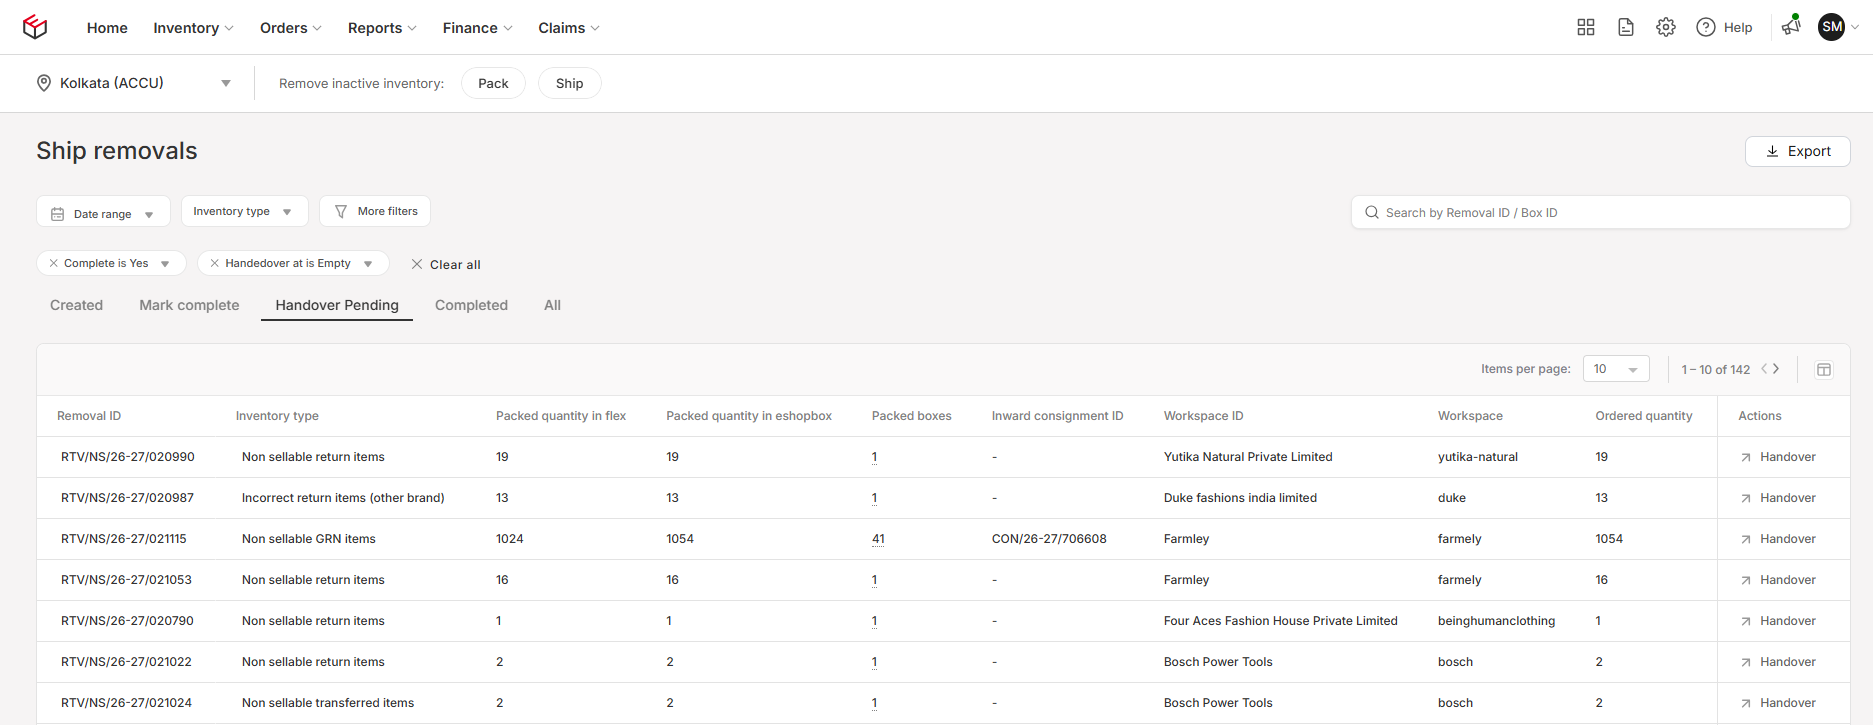Click handover arrow icon for RTV/NS/26-27/020987
The width and height of the screenshot is (1873, 725).
pyautogui.click(x=1746, y=498)
